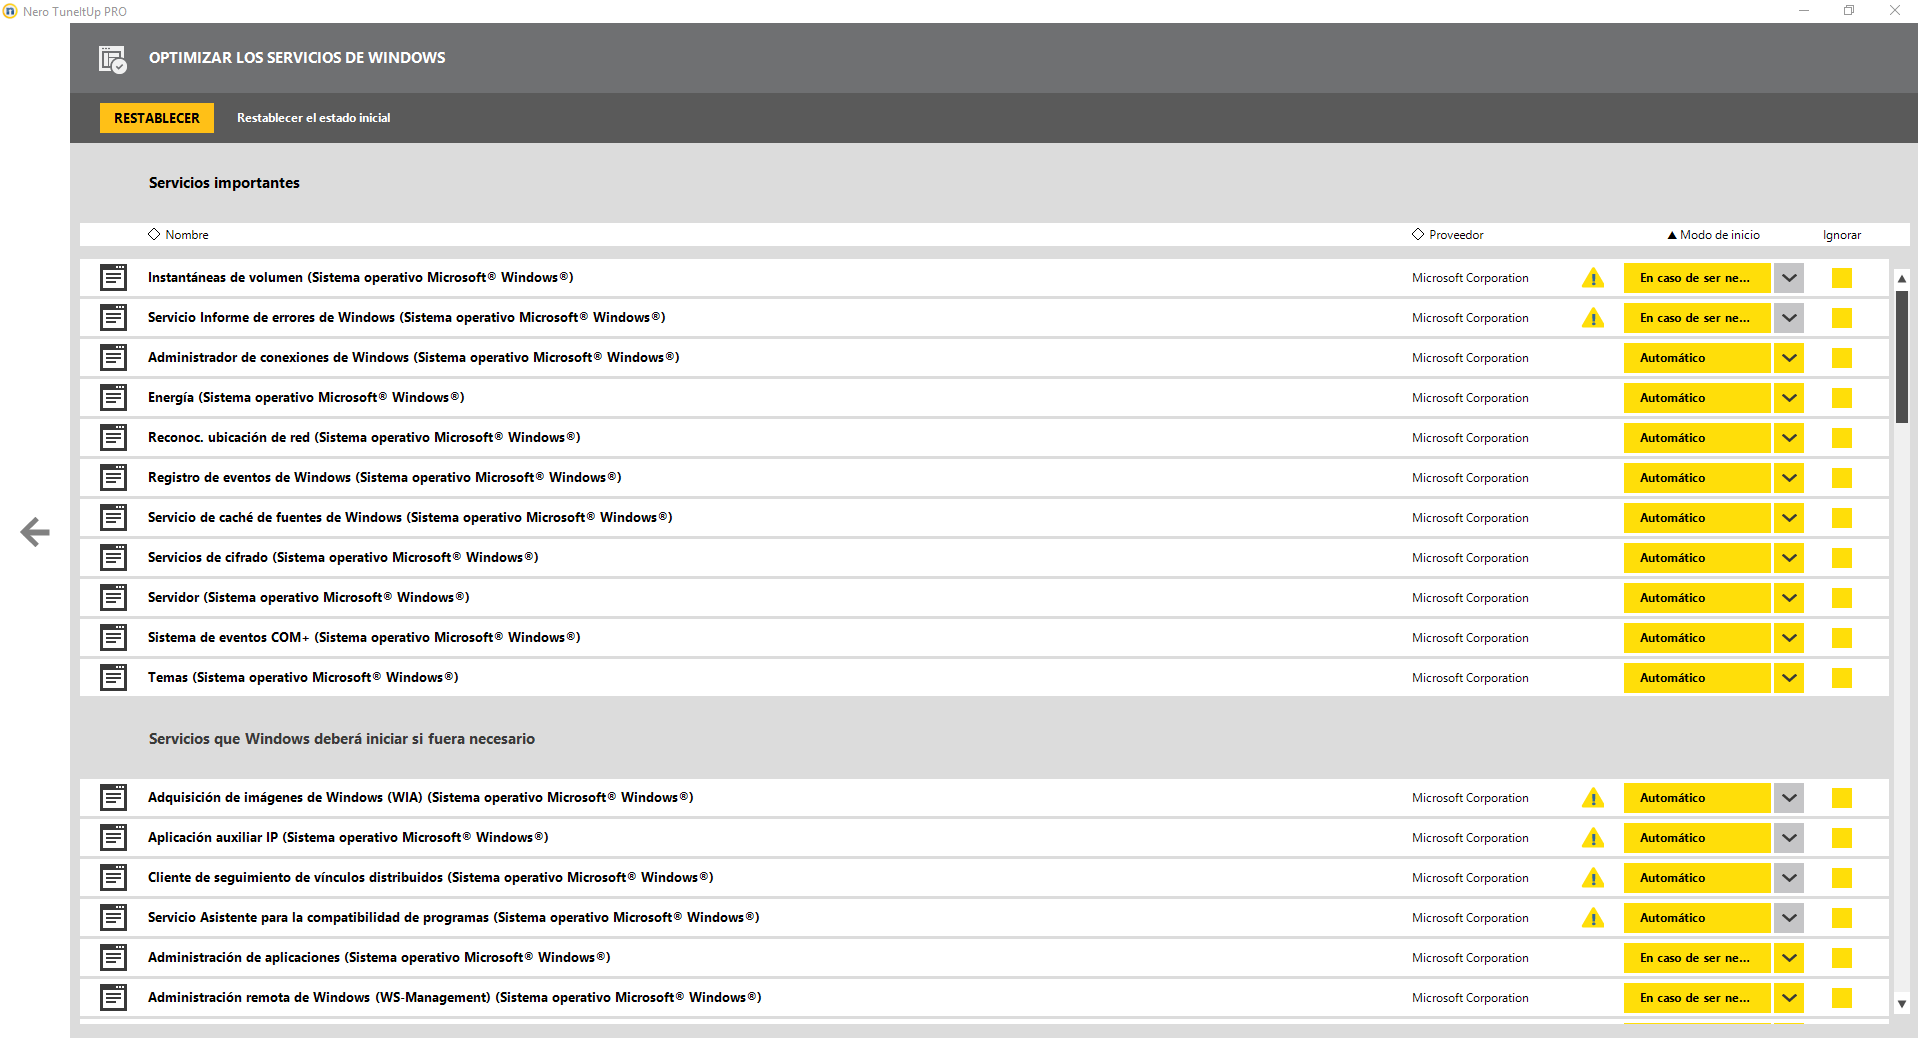This screenshot has height=1038, width=1918.
Task: Toggle Ignorar checkbox for Registro de eventos
Action: coord(1842,478)
